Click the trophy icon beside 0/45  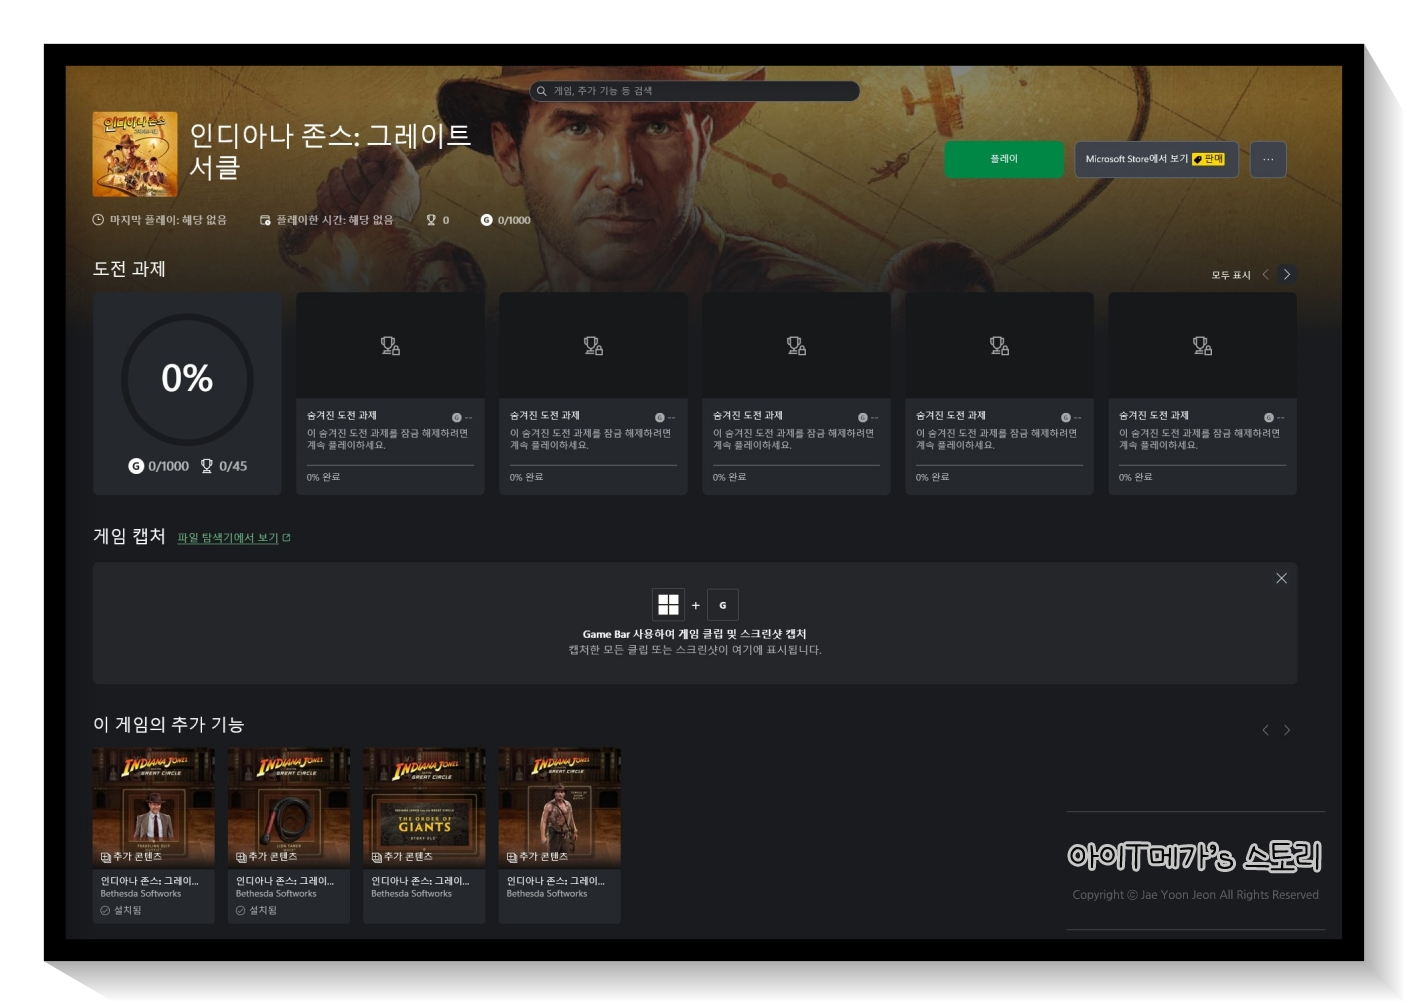point(207,466)
